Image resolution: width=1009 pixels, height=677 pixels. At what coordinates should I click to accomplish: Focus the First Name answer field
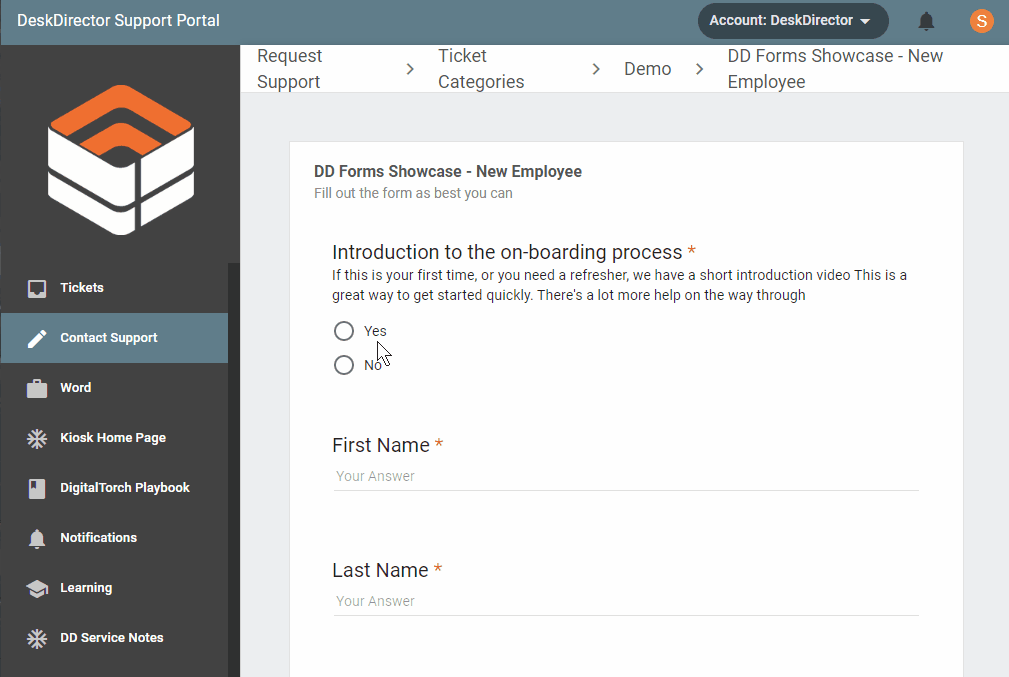click(x=625, y=477)
